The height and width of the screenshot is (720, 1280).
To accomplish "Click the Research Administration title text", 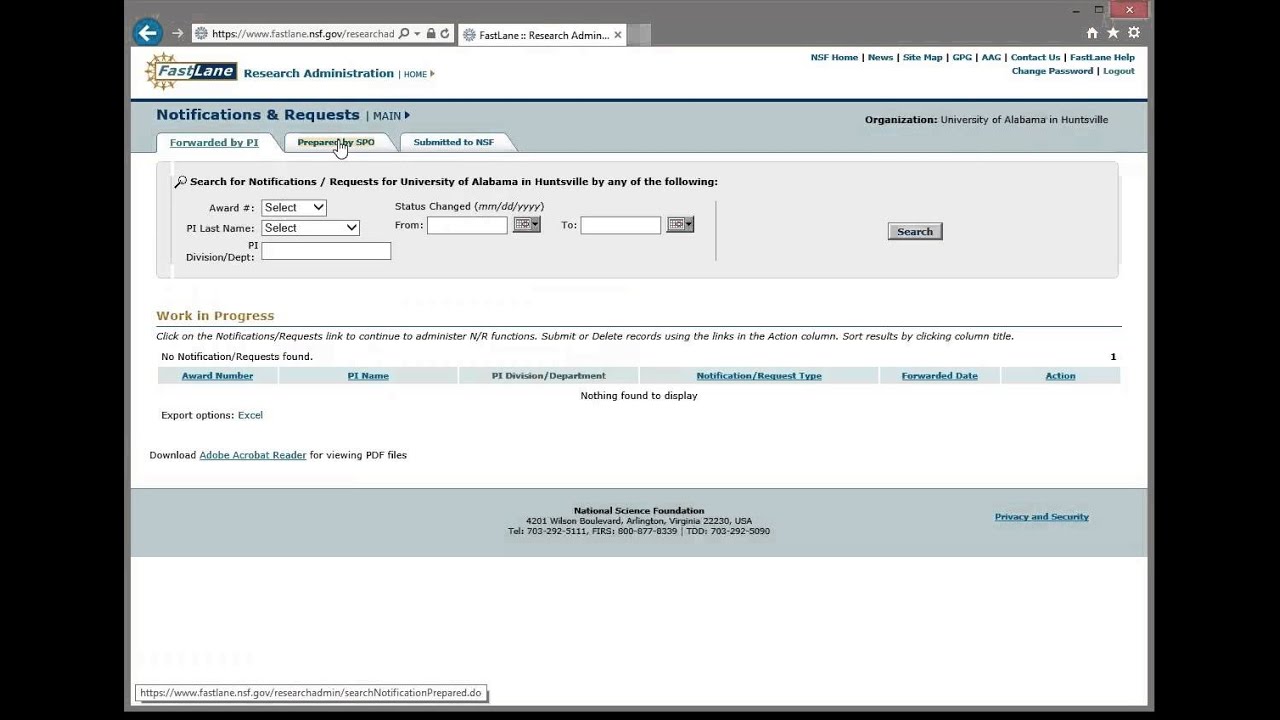I will tap(319, 73).
